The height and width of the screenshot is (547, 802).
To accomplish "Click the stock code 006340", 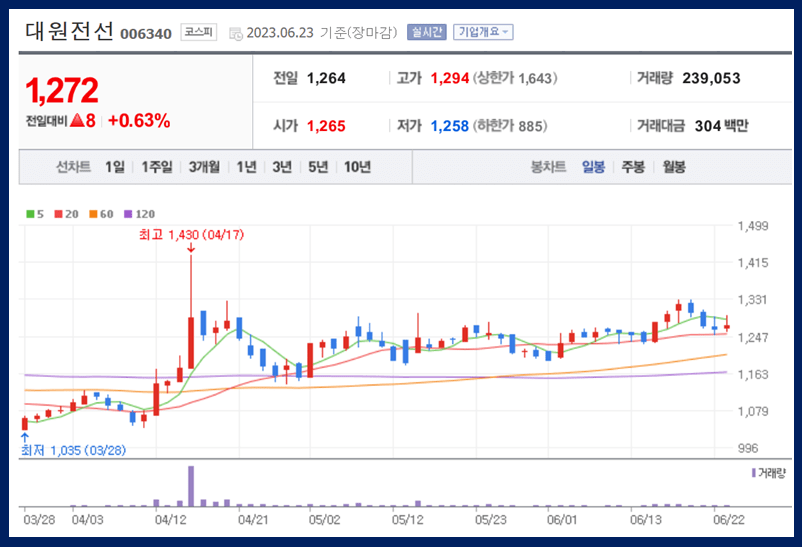I will [x=146, y=34].
